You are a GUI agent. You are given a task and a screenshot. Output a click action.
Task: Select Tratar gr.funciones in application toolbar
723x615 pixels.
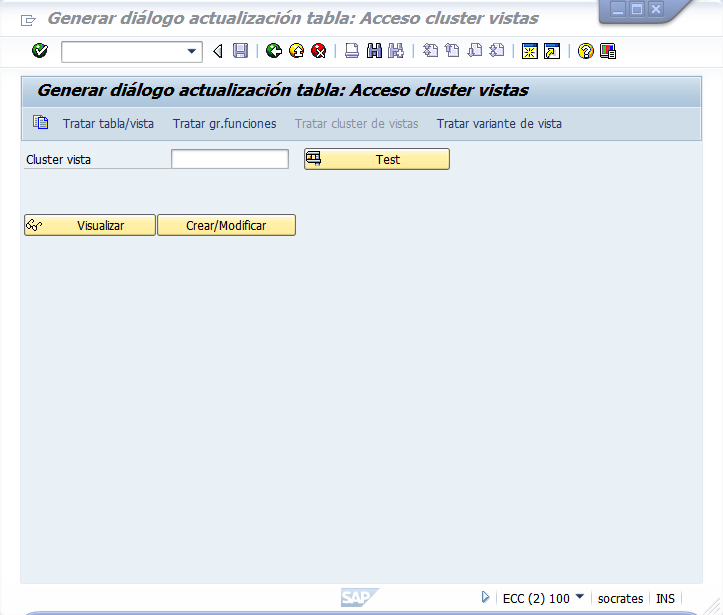pyautogui.click(x=224, y=124)
